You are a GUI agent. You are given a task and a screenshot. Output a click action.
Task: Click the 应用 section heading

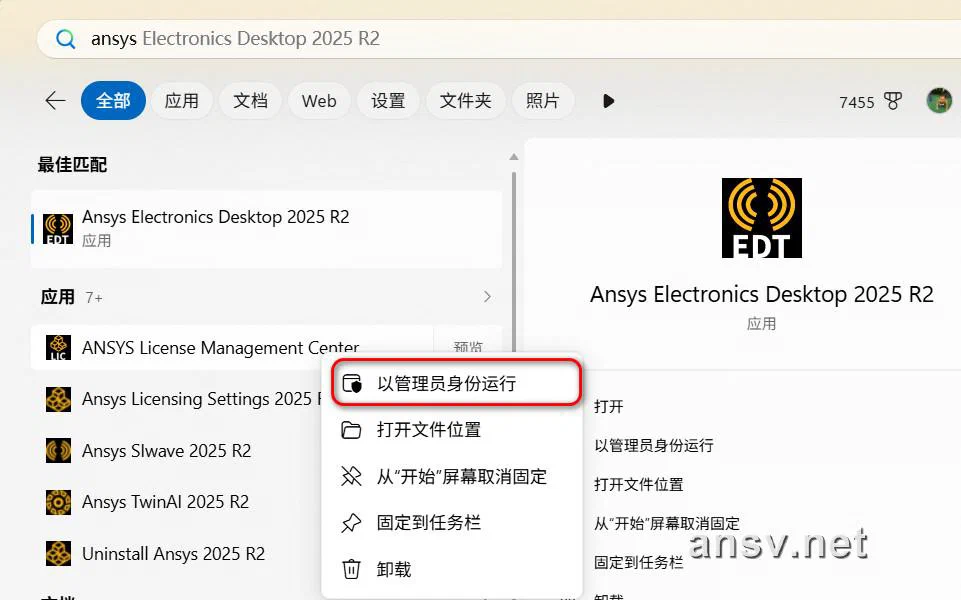point(58,297)
